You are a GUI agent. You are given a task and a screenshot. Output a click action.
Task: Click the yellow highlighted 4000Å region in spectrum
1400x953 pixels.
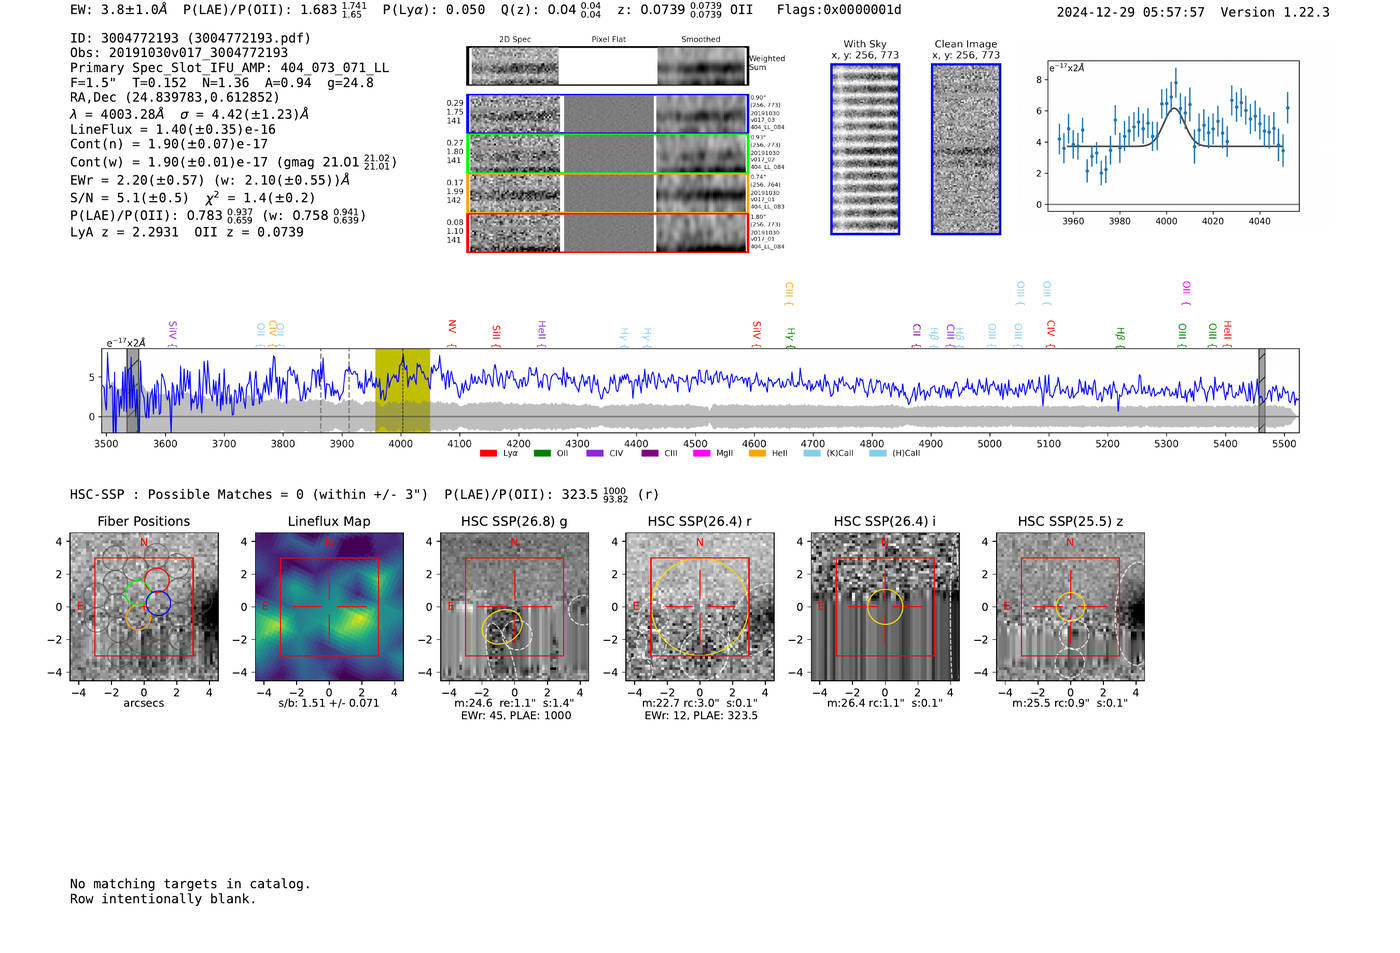point(403,391)
